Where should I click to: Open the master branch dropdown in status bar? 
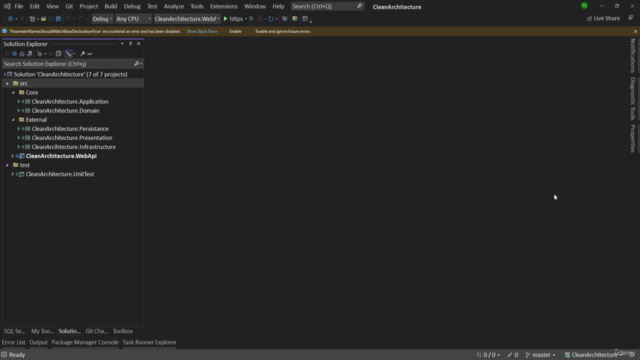pos(541,355)
